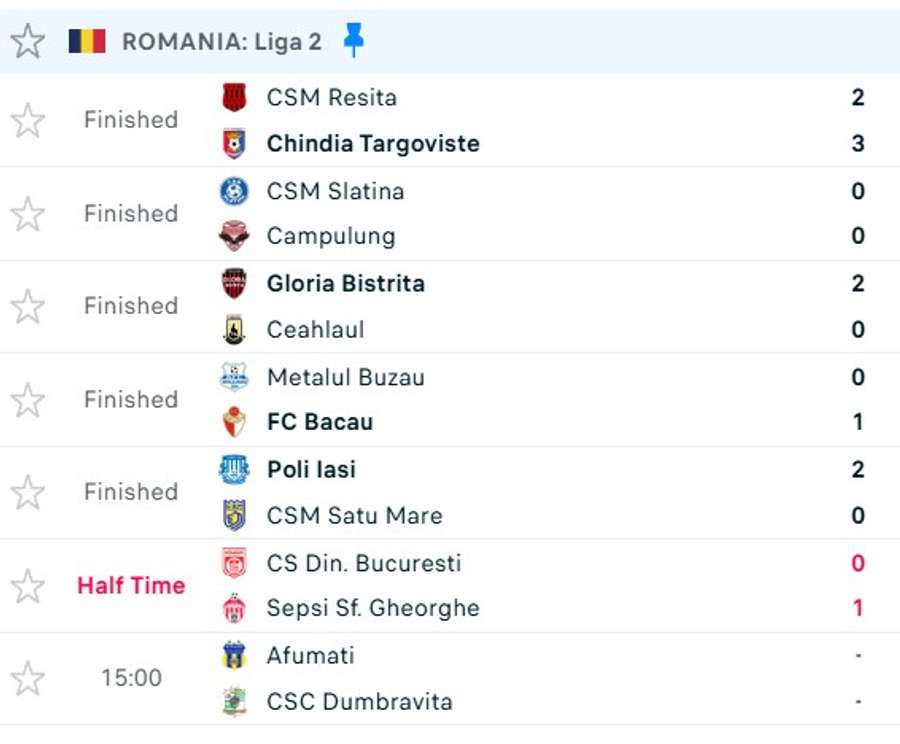Open Chindia Targoviste team name
Viewport: 900px width, 744px height.
373,144
